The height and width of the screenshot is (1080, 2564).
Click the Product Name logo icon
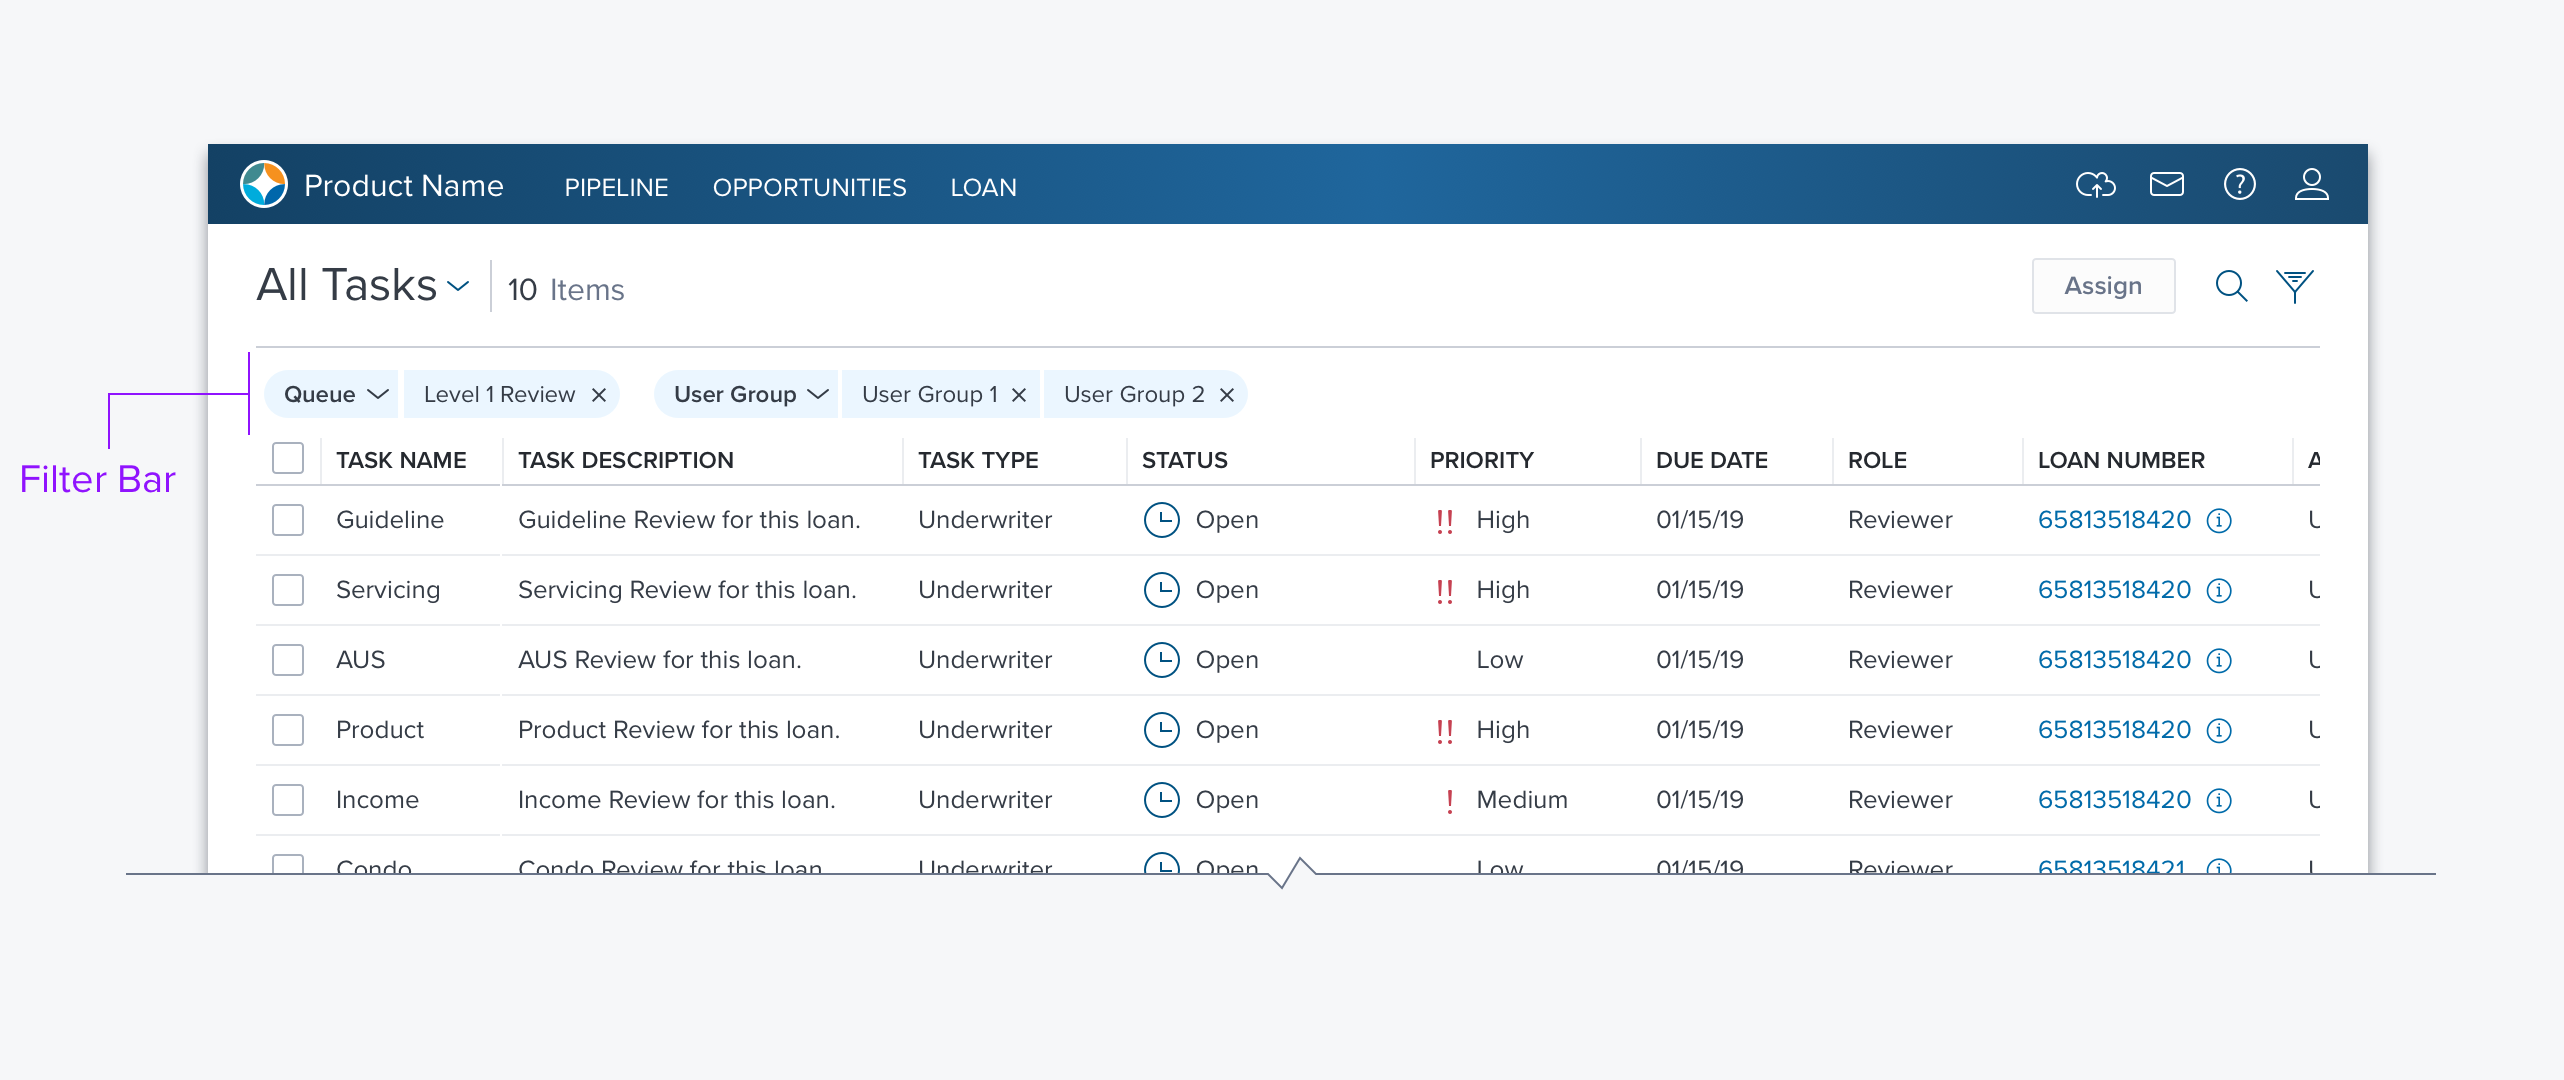(x=264, y=185)
